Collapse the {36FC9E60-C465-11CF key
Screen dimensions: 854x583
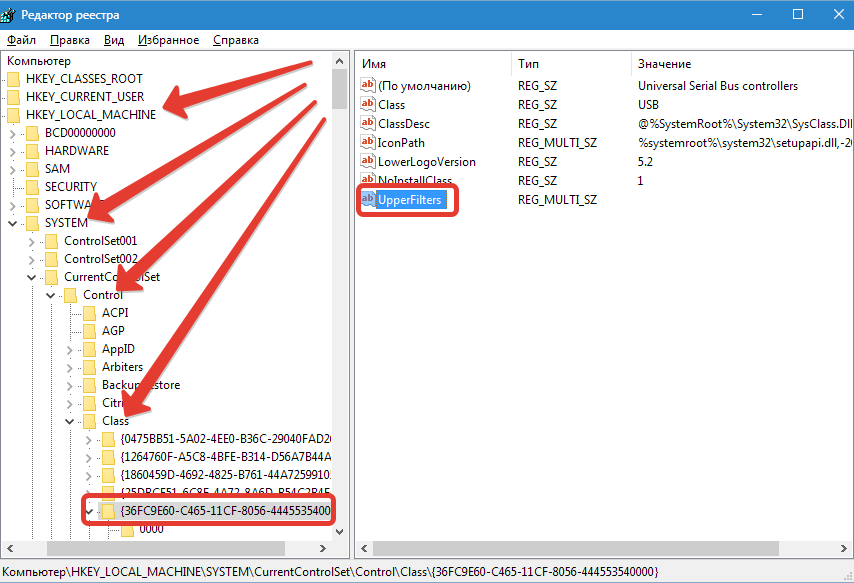89,511
